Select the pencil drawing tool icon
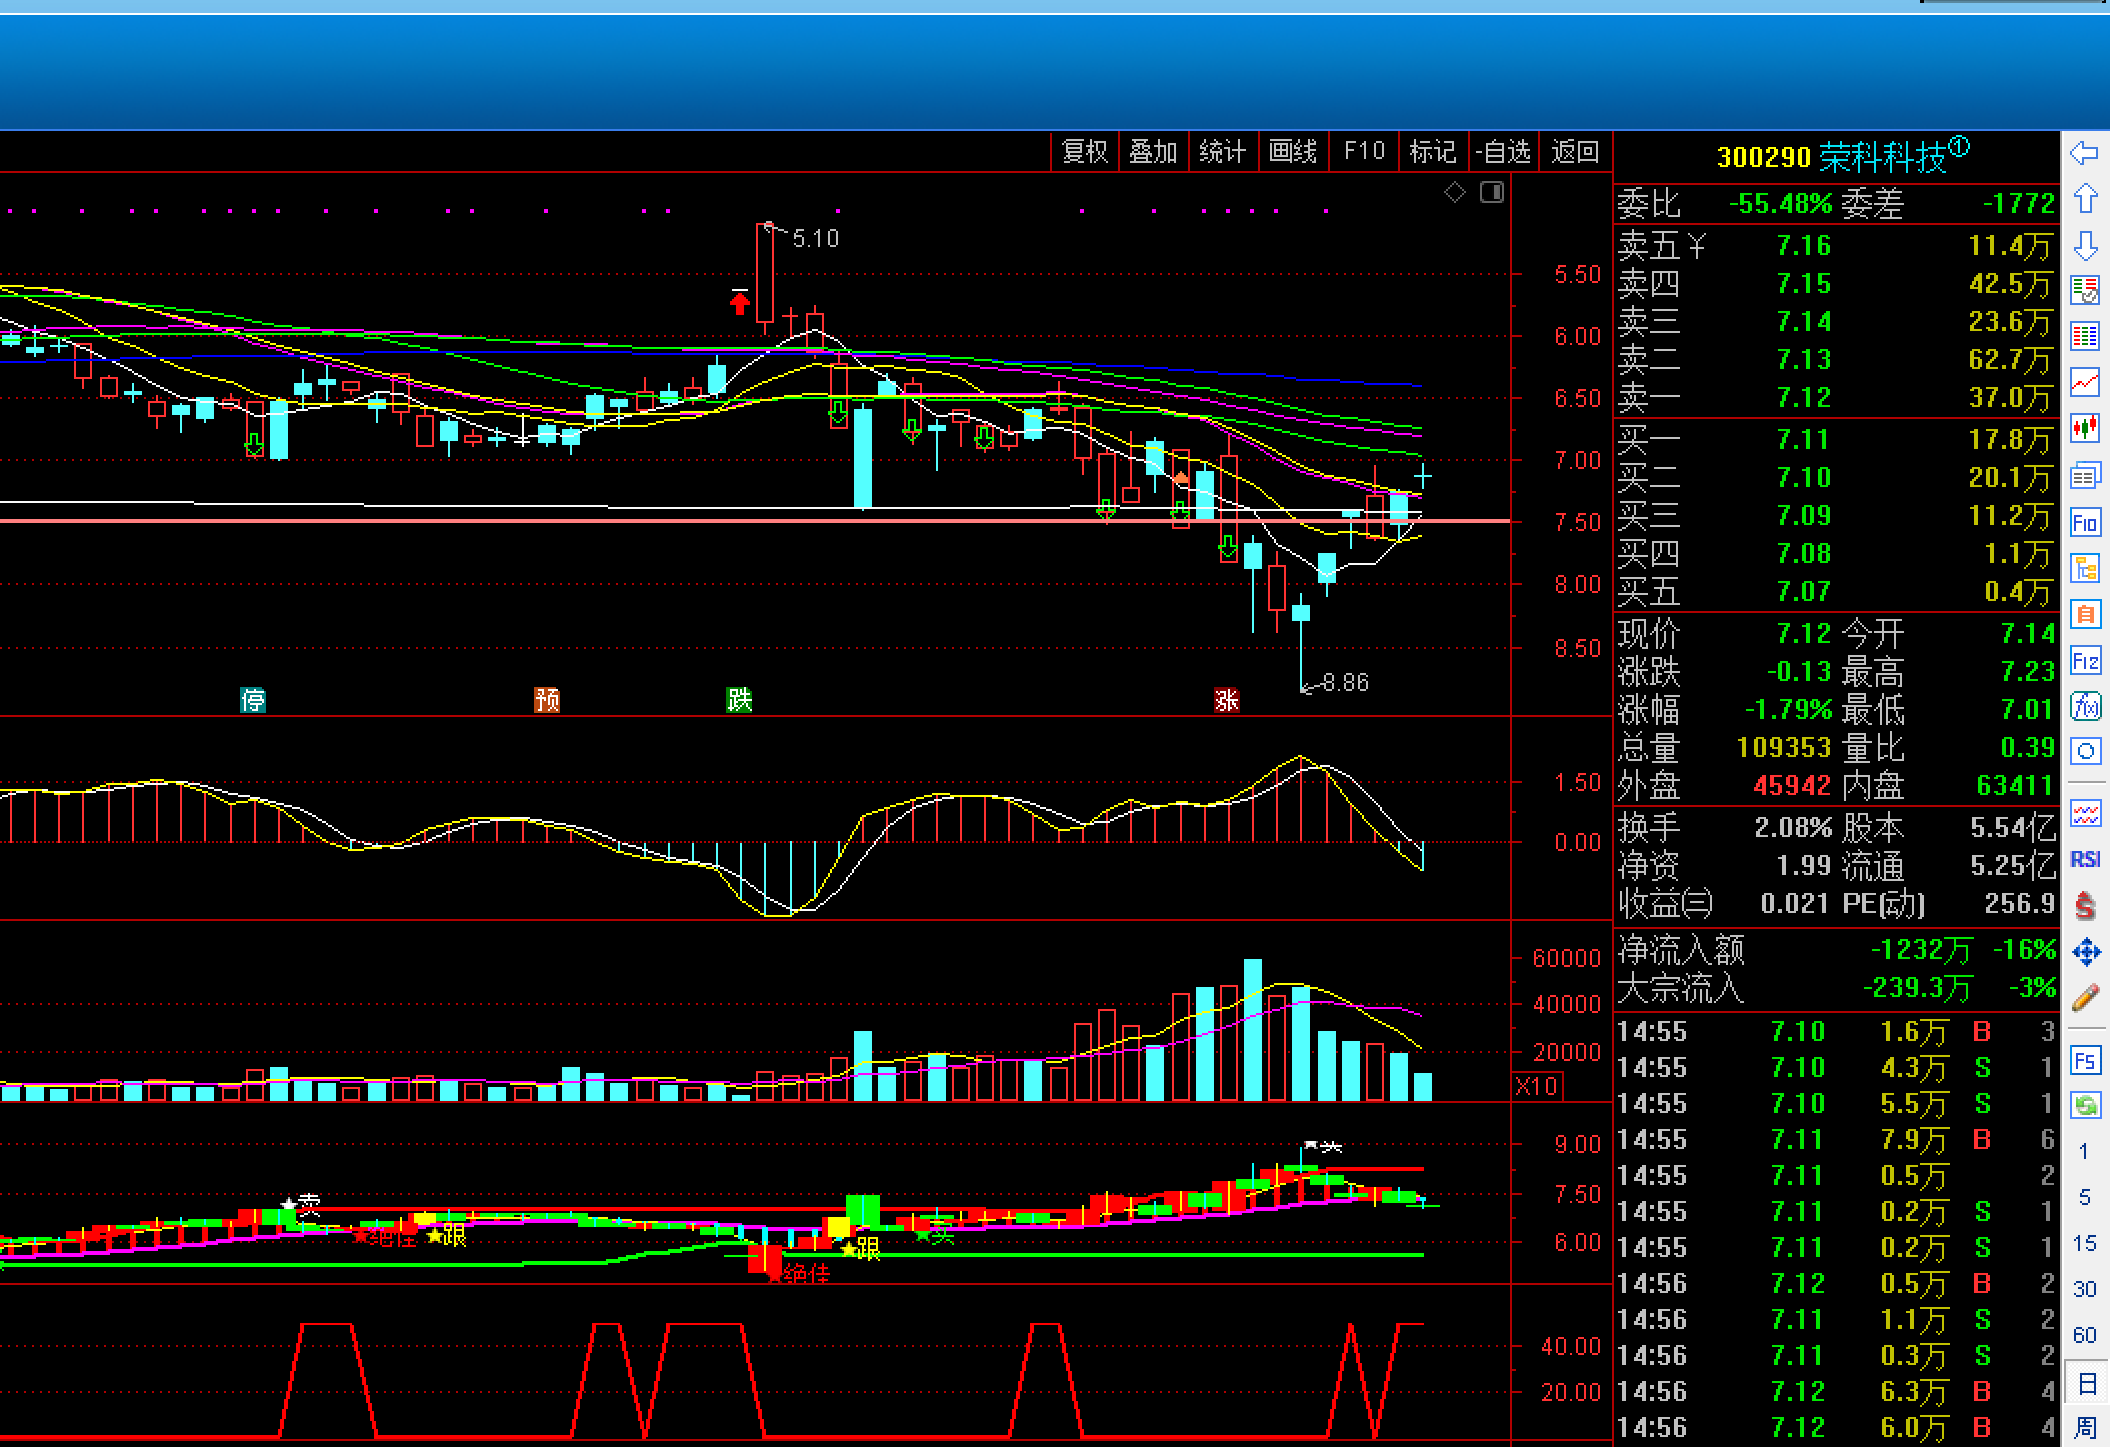The height and width of the screenshot is (1447, 2110). click(2085, 998)
